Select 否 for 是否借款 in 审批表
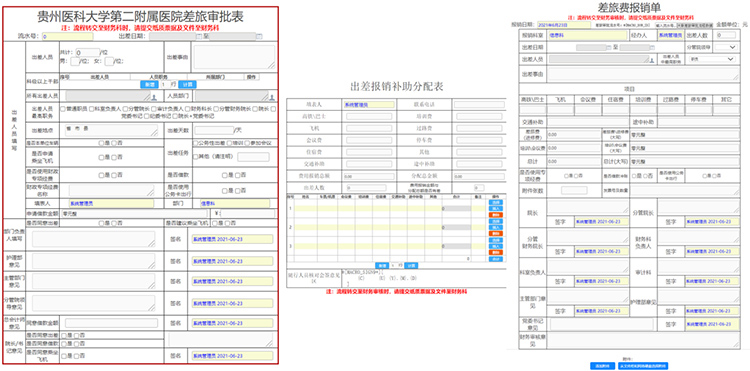750x371 pixels. point(238,175)
